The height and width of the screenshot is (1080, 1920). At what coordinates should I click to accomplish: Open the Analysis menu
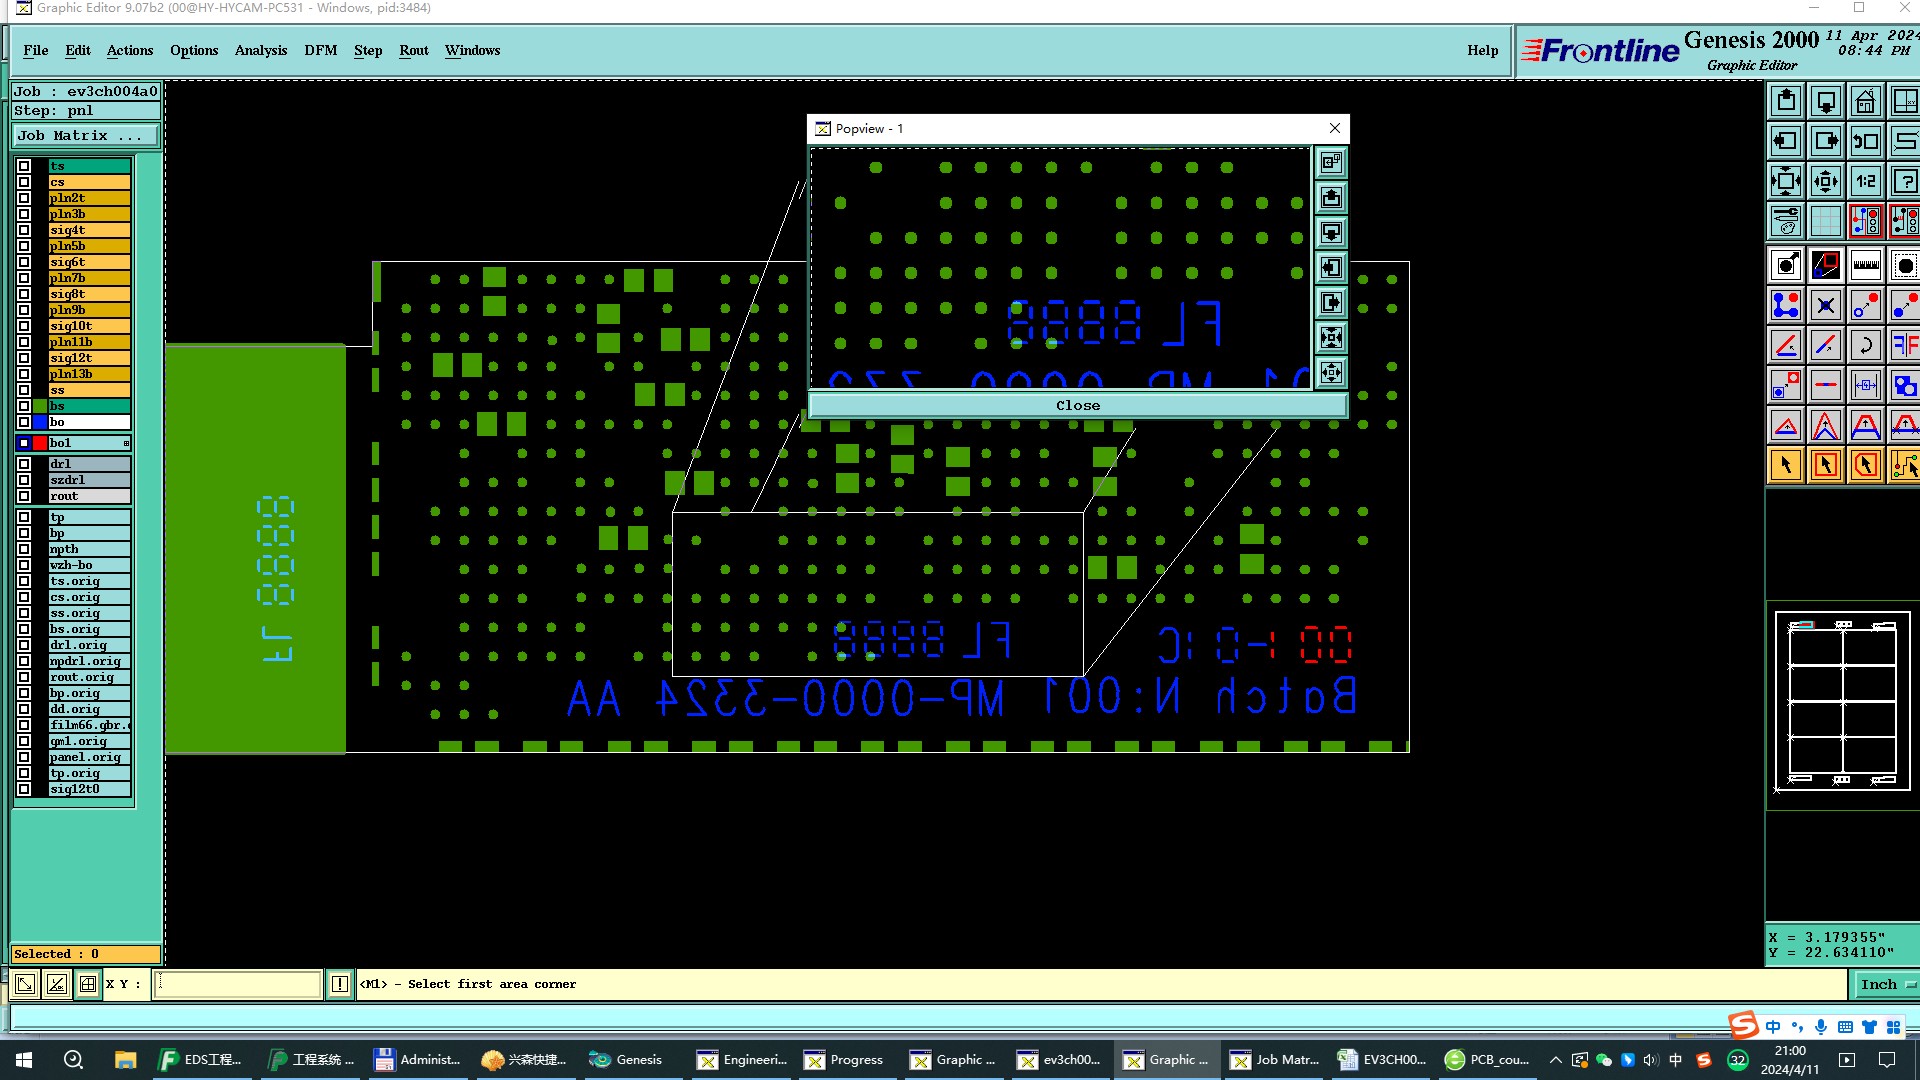pyautogui.click(x=260, y=50)
